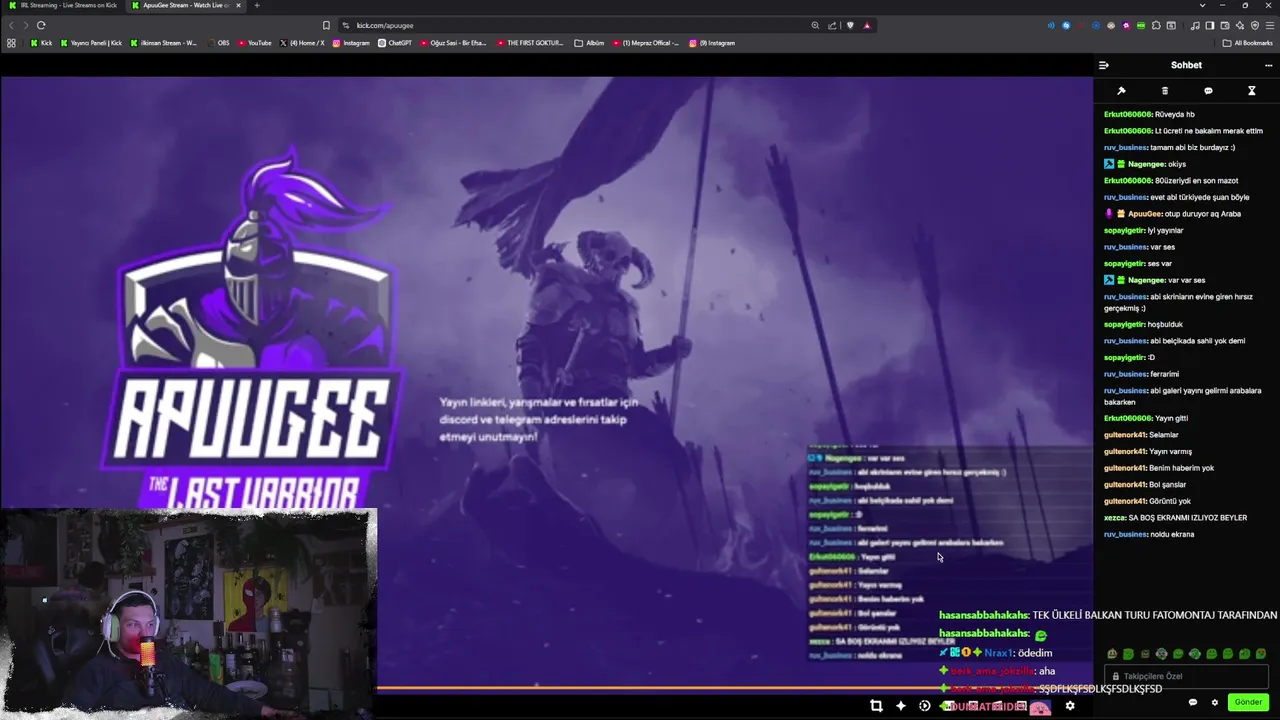The width and height of the screenshot is (1280, 720).
Task: Open the first Instagram bookmark
Action: pyautogui.click(x=351, y=43)
